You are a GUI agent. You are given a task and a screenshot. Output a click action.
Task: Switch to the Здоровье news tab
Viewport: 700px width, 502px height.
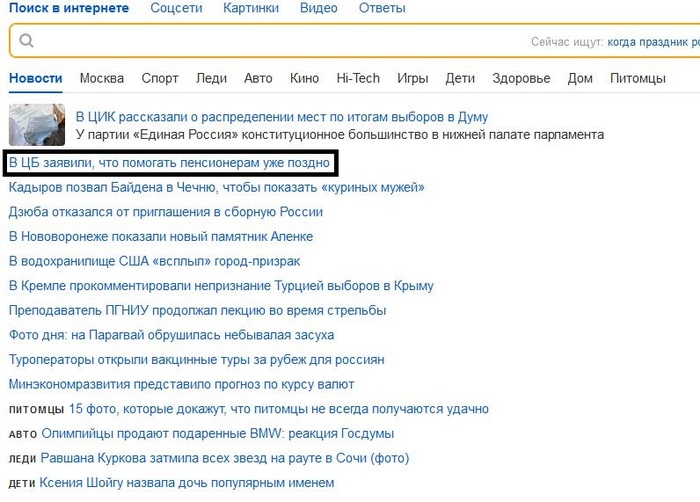point(521,79)
